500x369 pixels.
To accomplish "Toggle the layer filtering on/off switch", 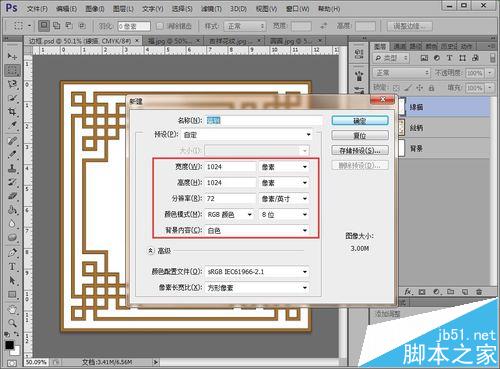I will coord(492,58).
